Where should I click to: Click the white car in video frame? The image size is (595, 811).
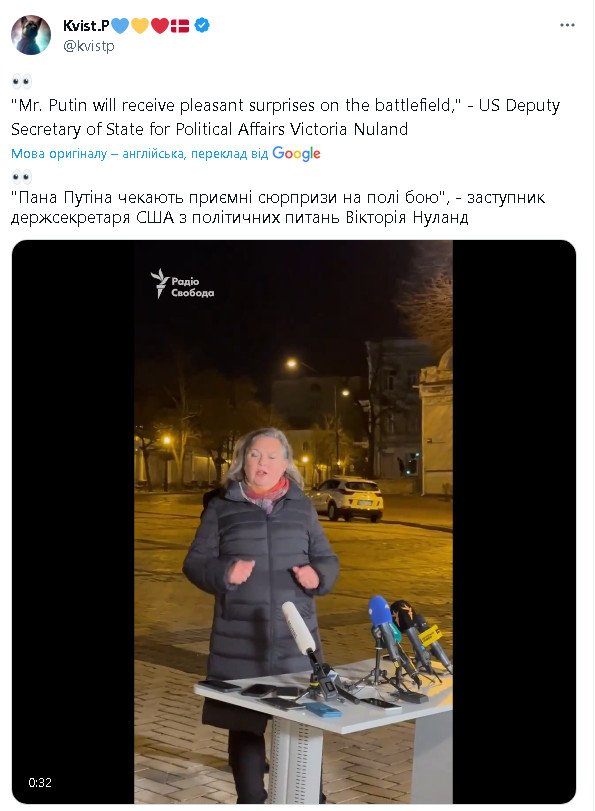click(x=346, y=499)
